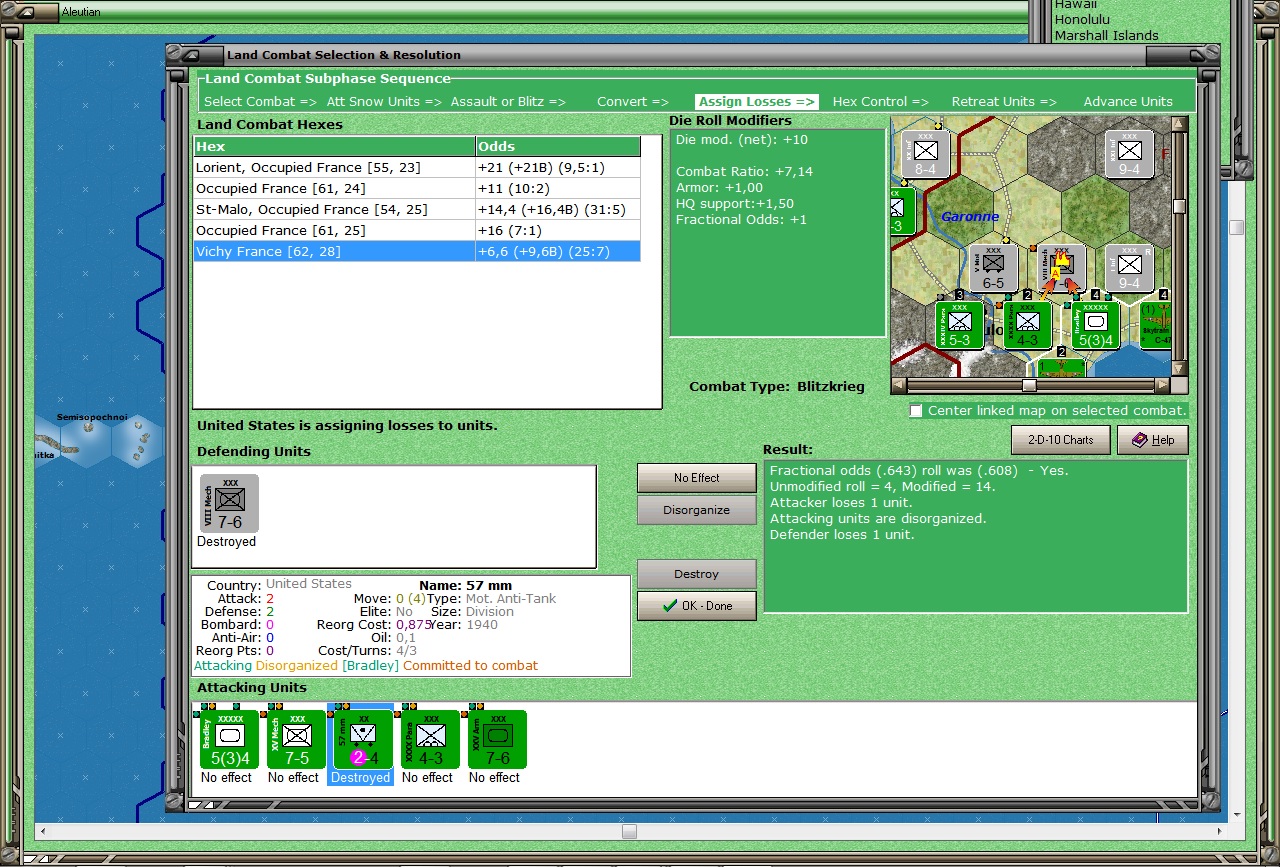Select the destroyed 57 mm anti-tank unit
The height and width of the screenshot is (867, 1280).
pos(361,740)
